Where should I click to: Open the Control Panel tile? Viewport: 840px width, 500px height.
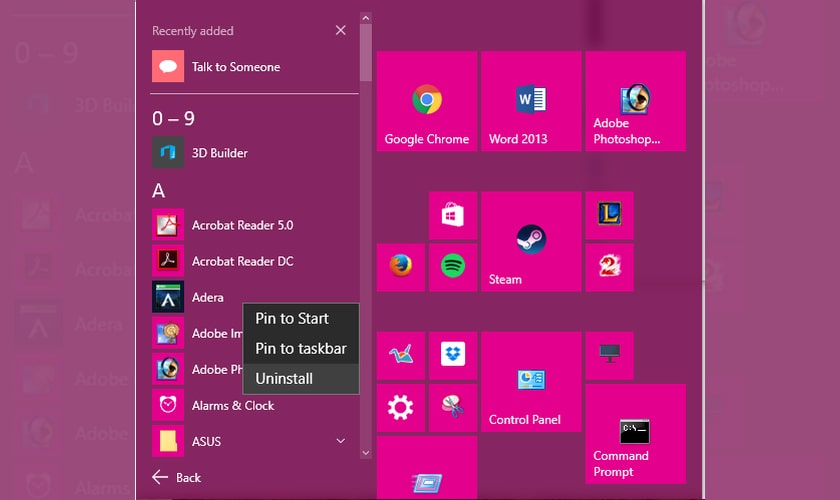[x=531, y=382]
